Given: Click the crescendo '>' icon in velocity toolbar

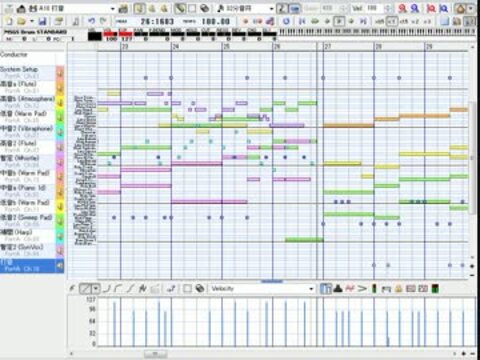Looking at the screenshot, I should click(x=362, y=288).
